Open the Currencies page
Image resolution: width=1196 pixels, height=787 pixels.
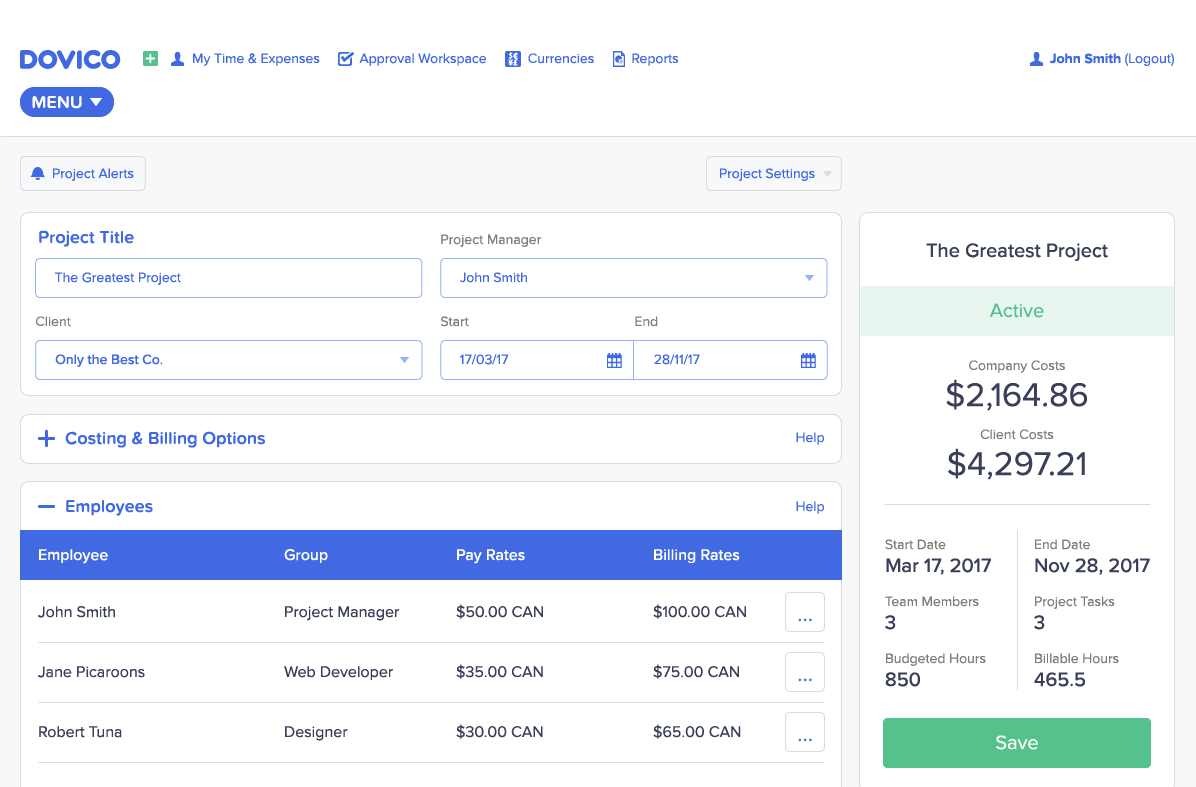(x=560, y=59)
